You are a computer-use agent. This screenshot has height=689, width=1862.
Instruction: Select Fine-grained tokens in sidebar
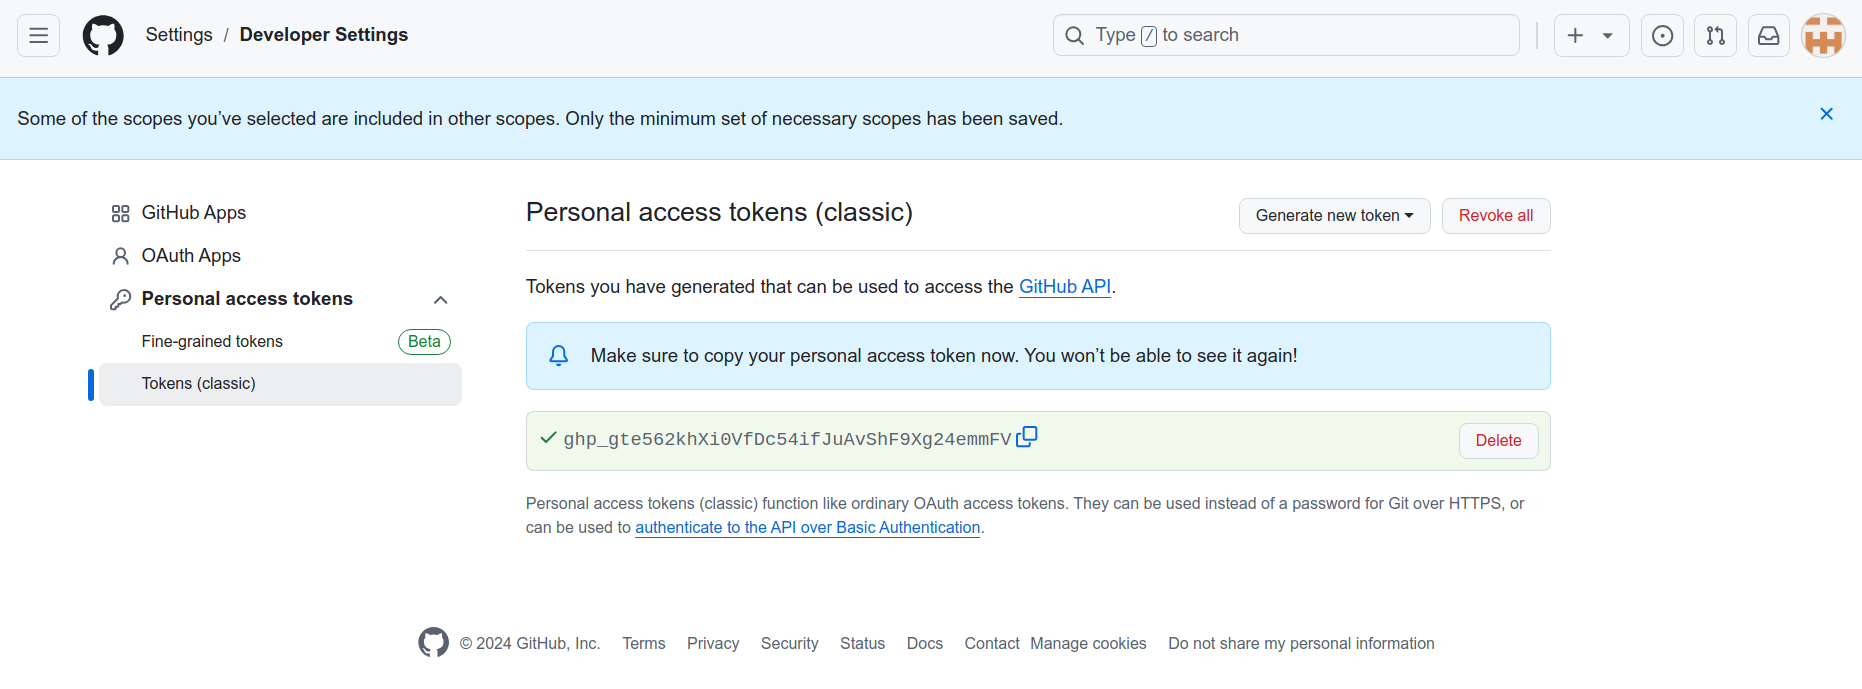tap(212, 342)
